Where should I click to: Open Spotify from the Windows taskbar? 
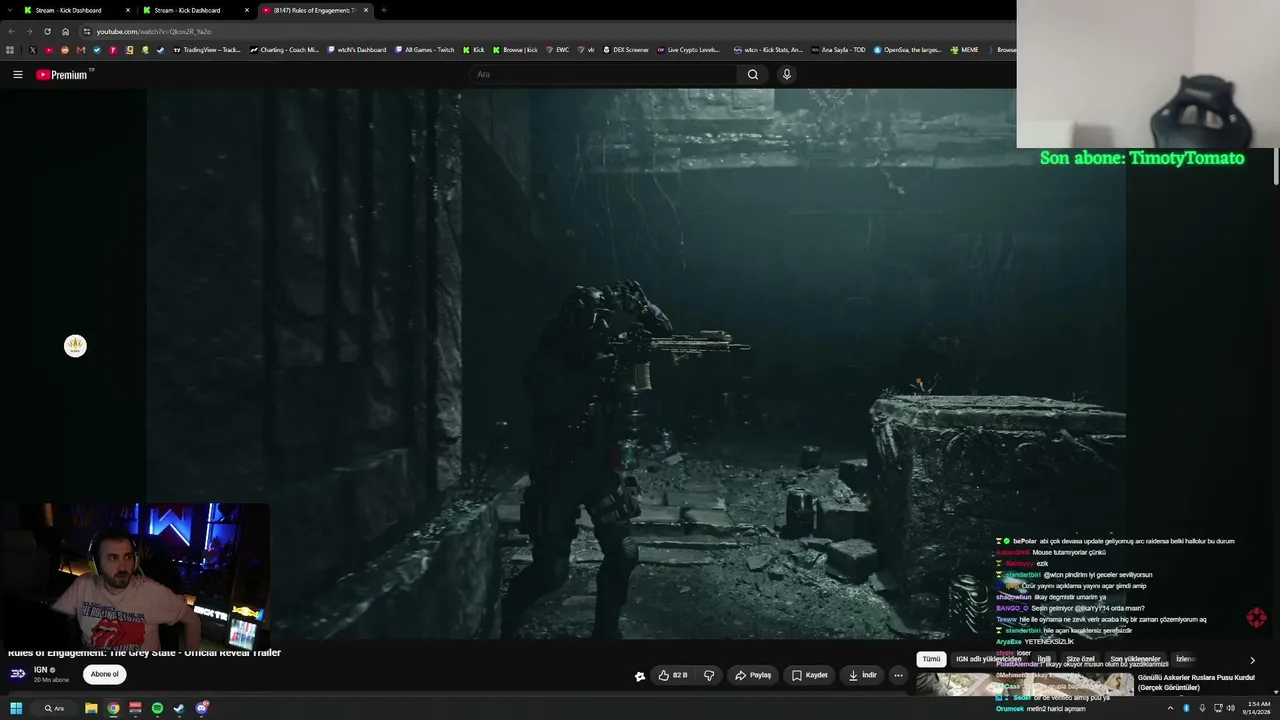(157, 708)
